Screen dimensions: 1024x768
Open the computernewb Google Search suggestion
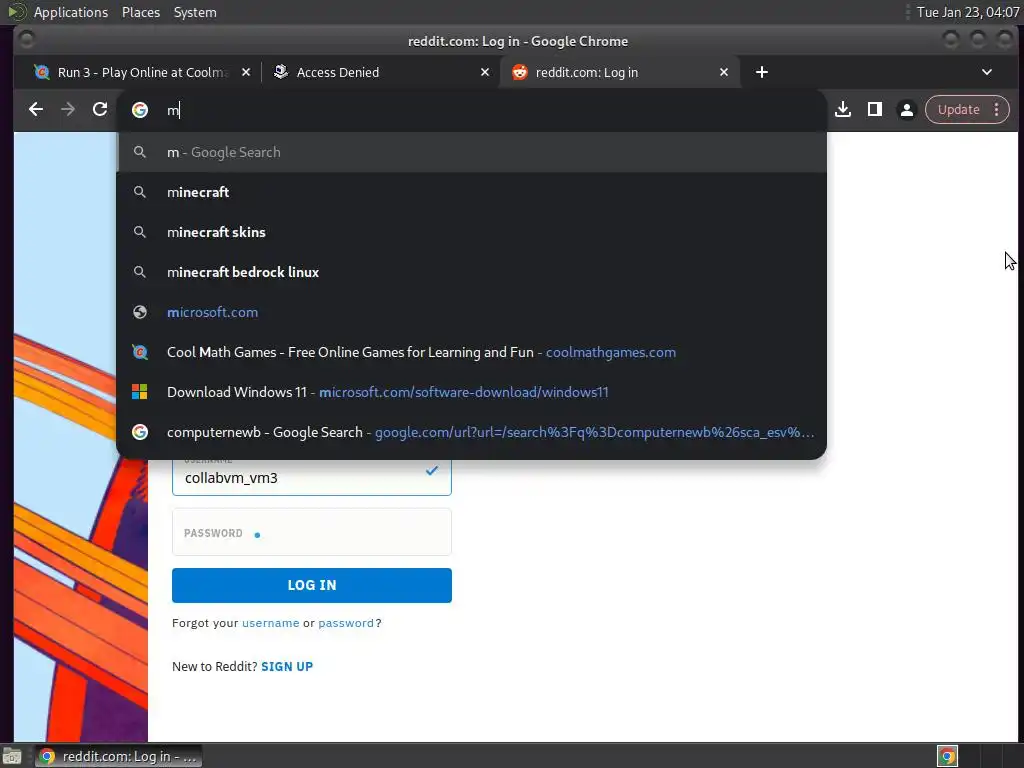[x=472, y=432]
